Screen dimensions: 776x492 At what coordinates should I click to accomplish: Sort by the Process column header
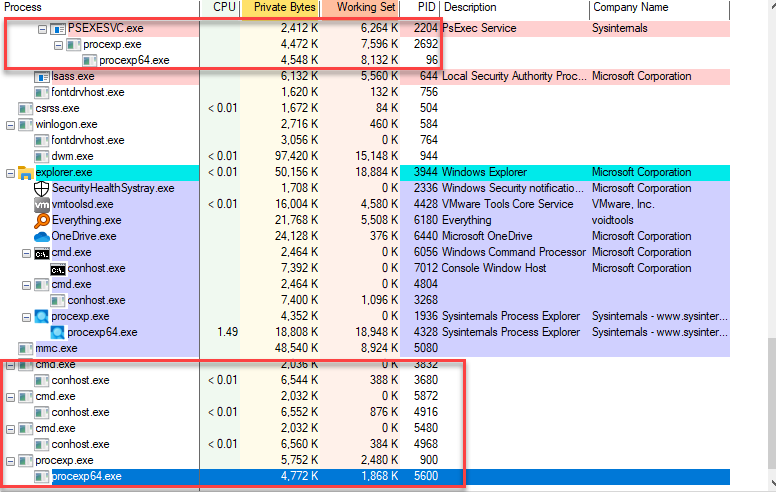(x=99, y=7)
